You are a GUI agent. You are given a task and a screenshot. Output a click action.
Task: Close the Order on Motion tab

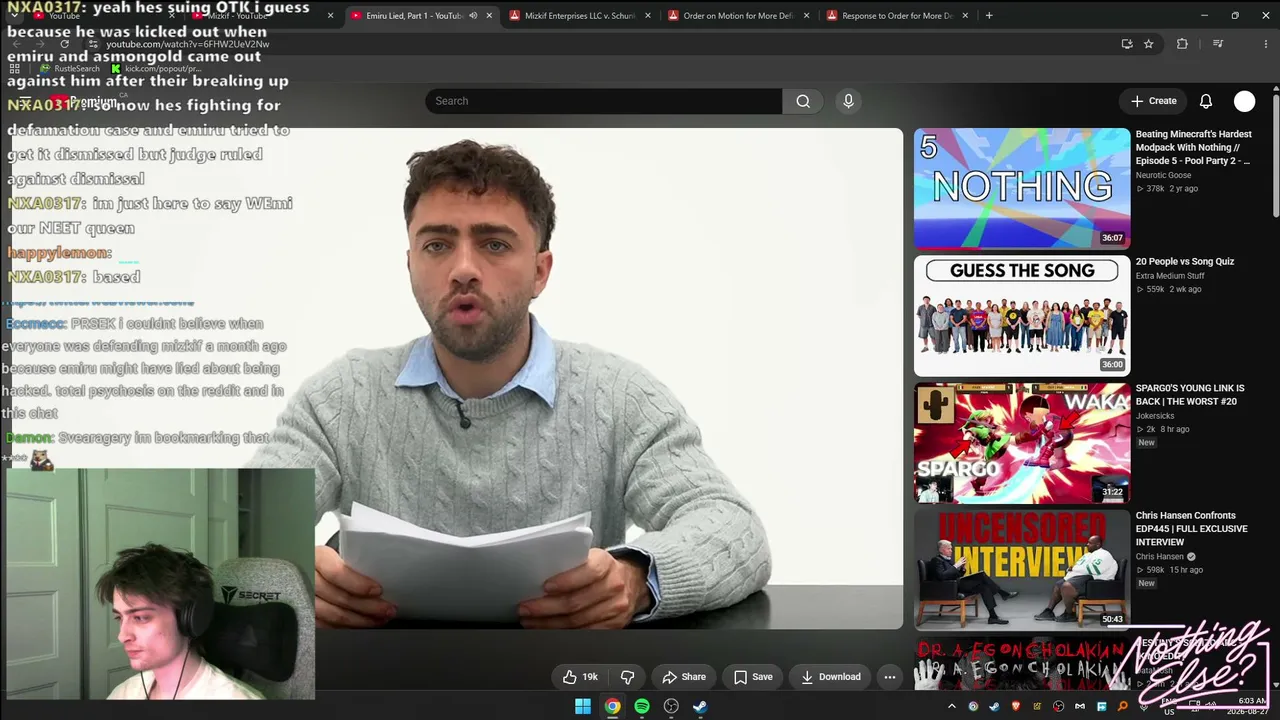(807, 16)
